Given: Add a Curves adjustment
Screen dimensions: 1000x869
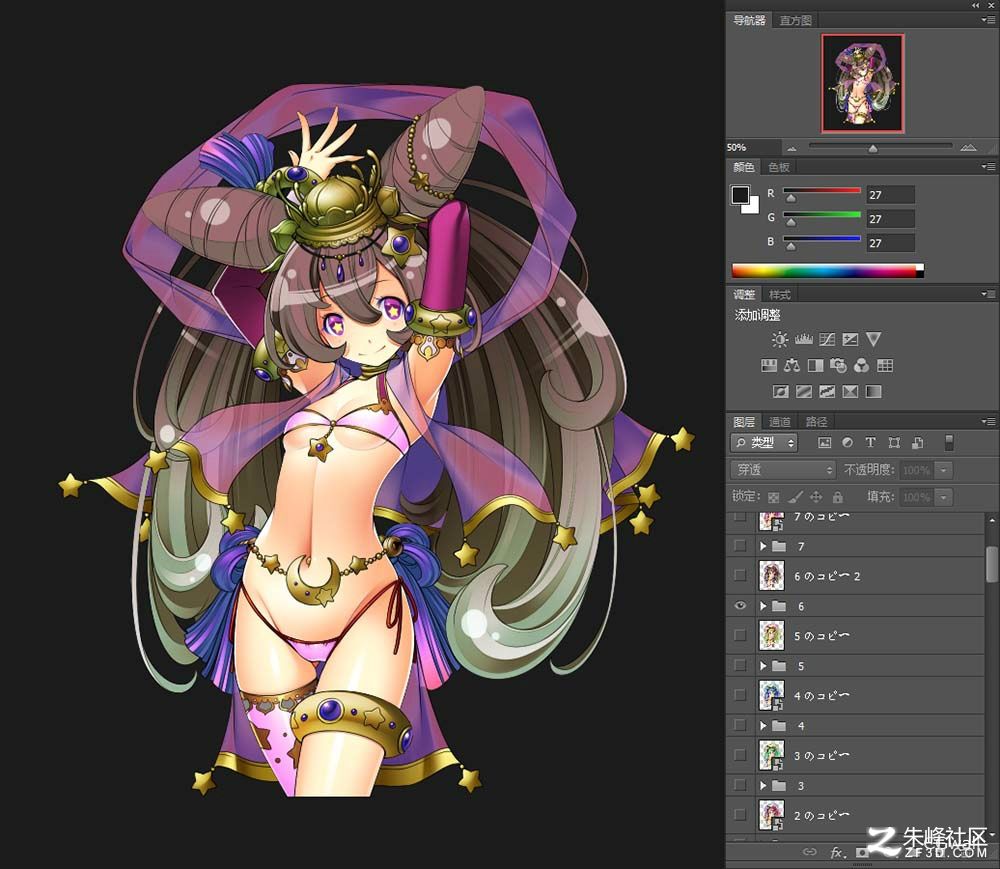Looking at the screenshot, I should click(x=827, y=339).
